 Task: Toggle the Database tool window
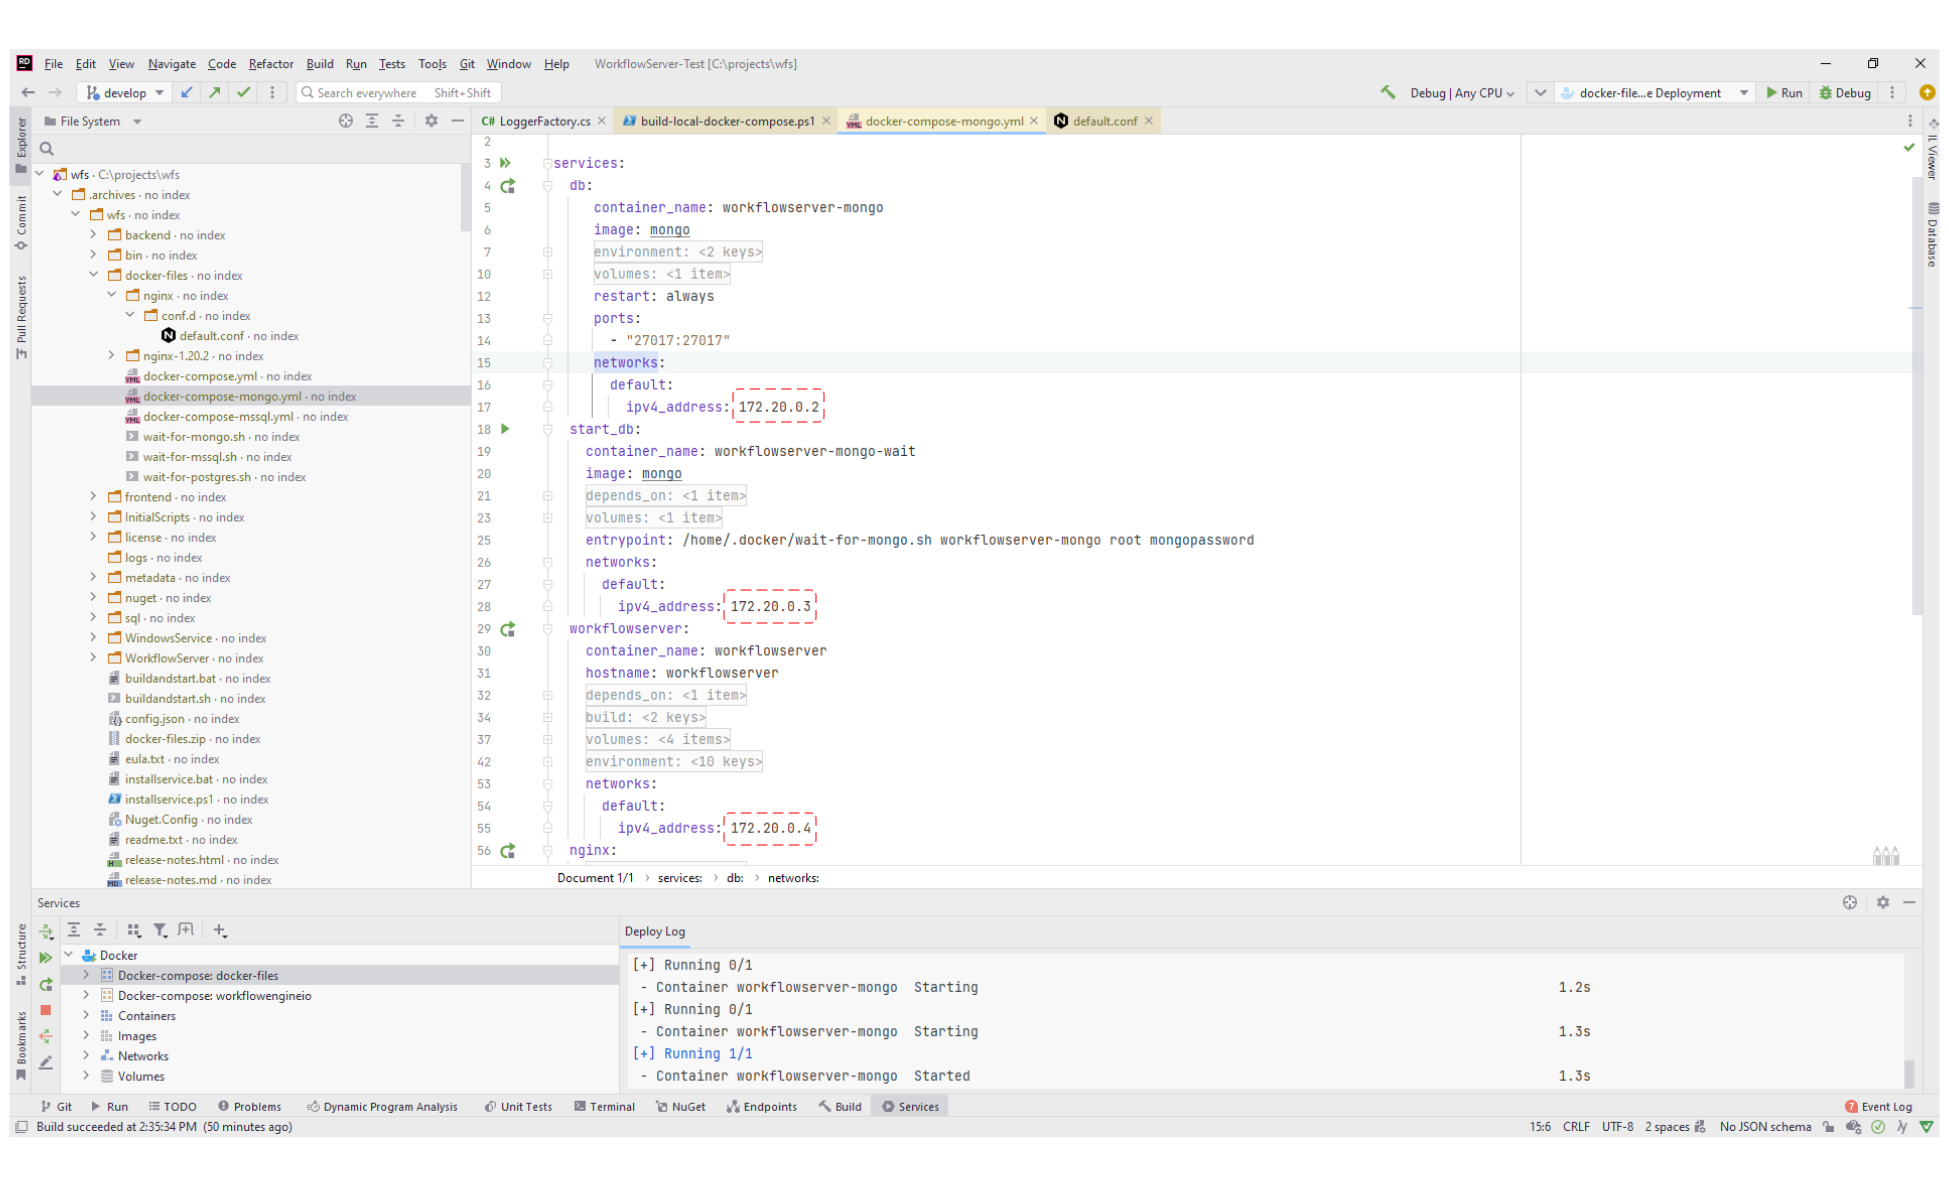tap(1932, 235)
